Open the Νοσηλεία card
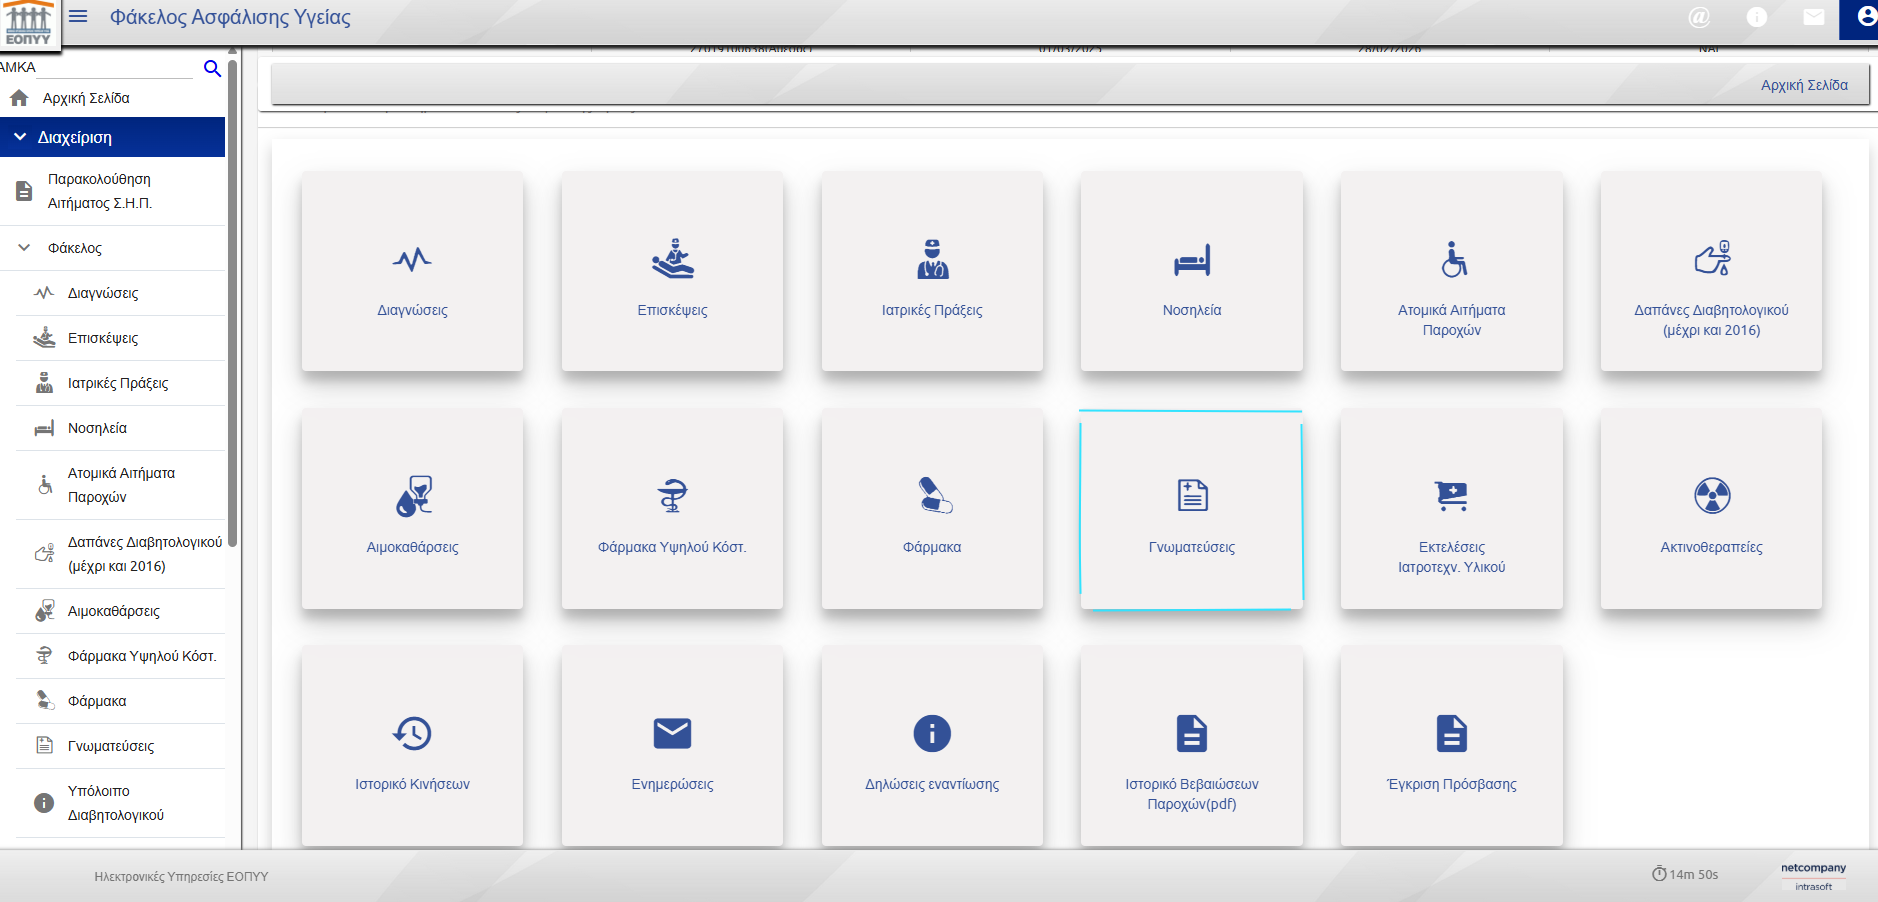The width and height of the screenshot is (1878, 902). click(1192, 271)
